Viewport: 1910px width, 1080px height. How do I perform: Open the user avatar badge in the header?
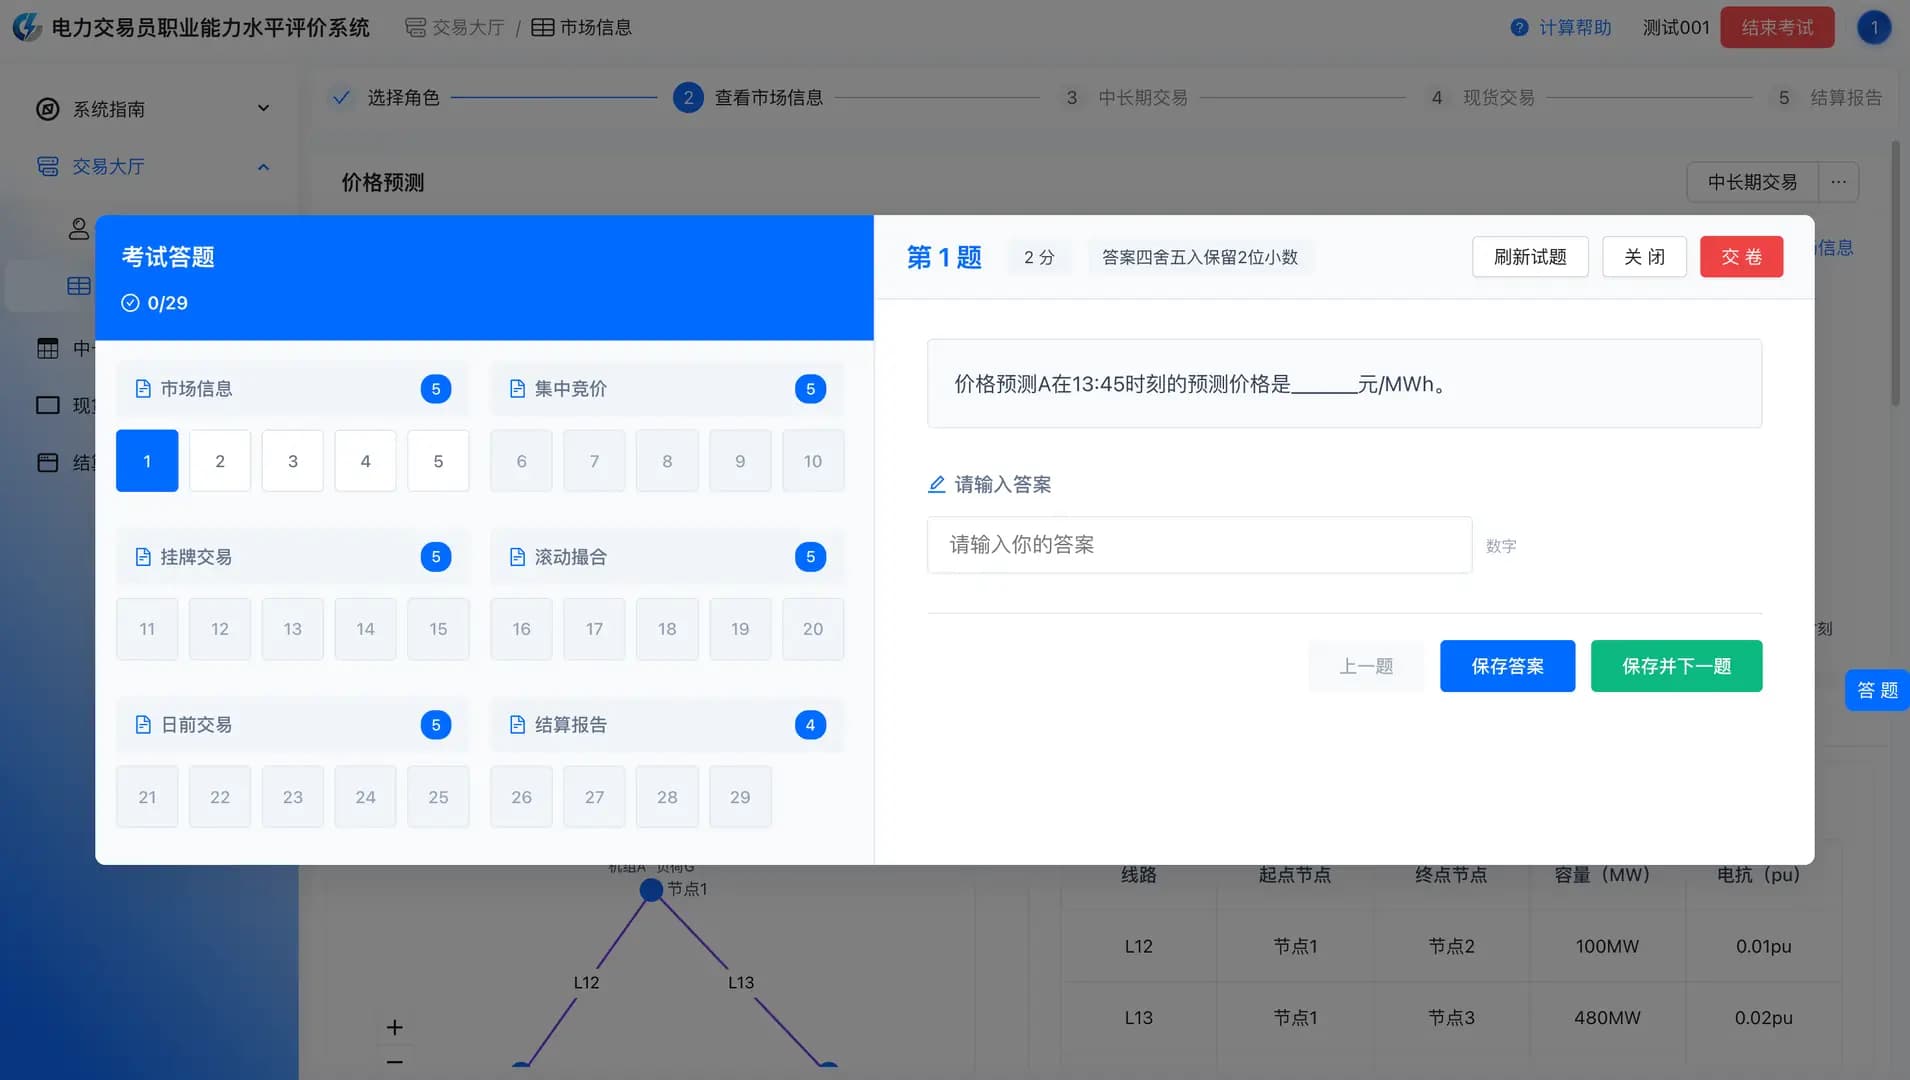[x=1874, y=28]
